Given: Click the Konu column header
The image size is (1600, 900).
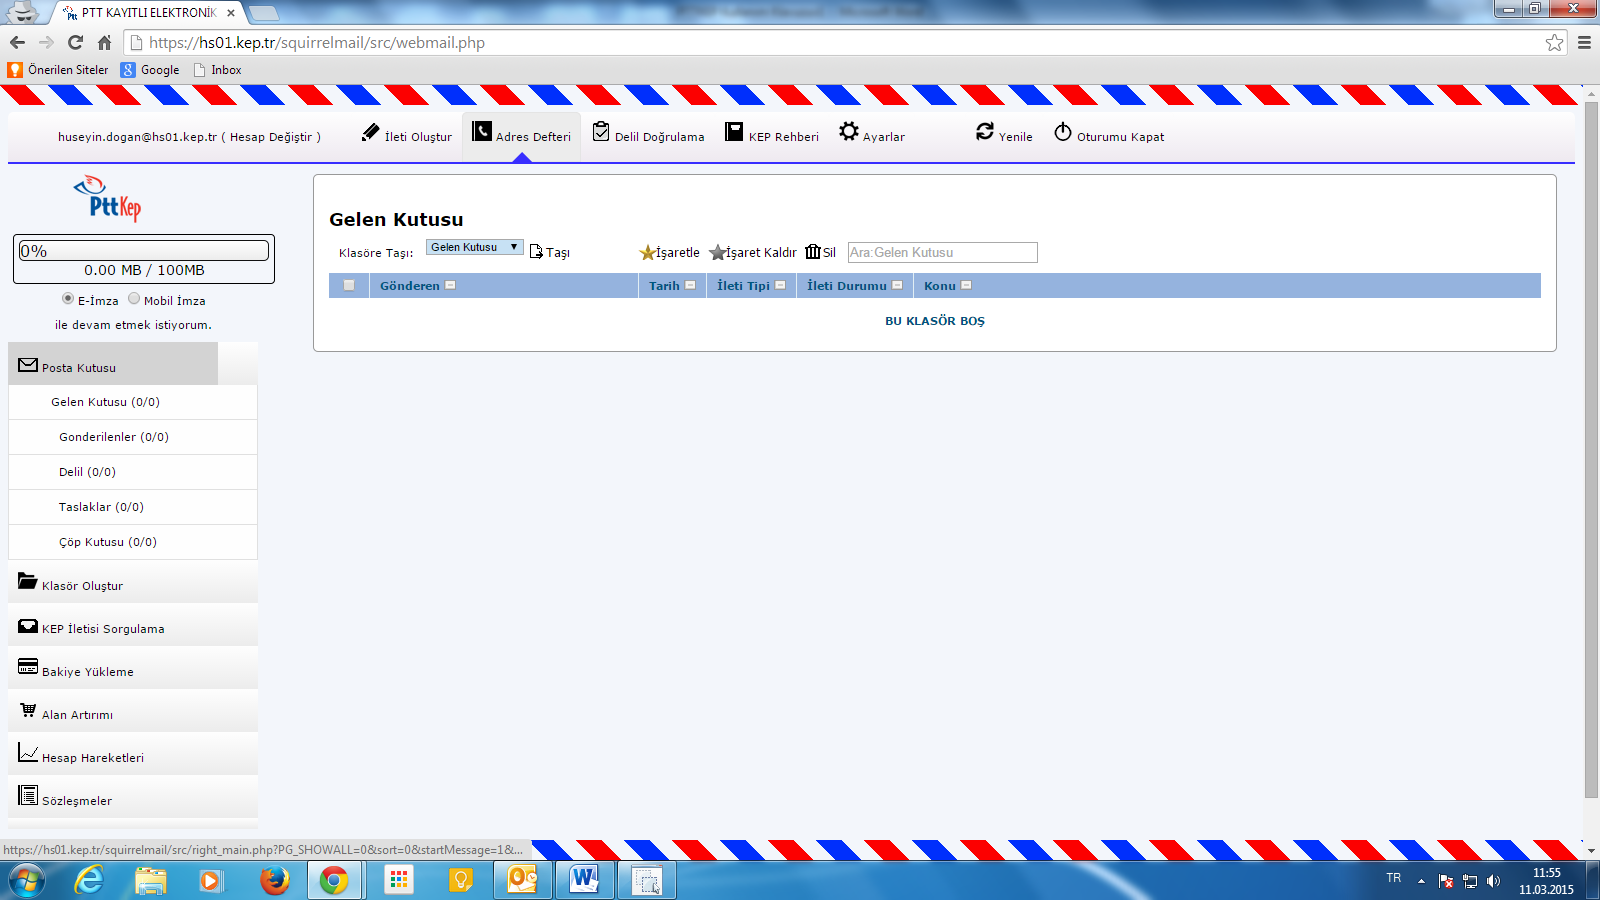Looking at the screenshot, I should [940, 286].
